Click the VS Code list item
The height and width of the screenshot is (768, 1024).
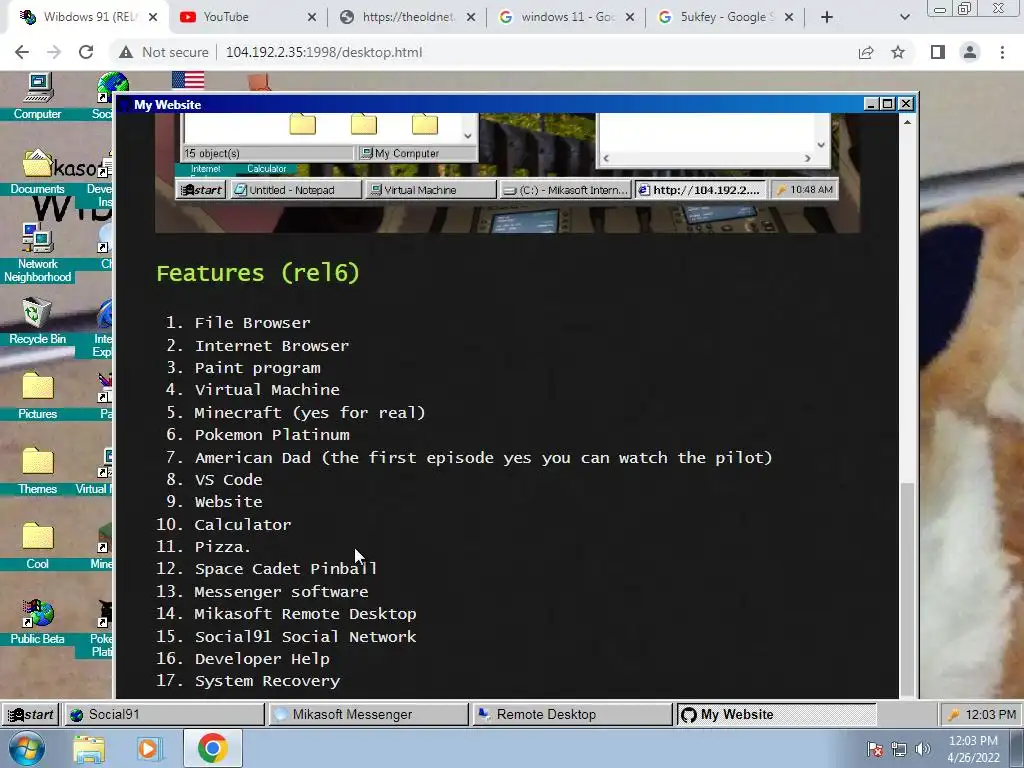tap(228, 480)
